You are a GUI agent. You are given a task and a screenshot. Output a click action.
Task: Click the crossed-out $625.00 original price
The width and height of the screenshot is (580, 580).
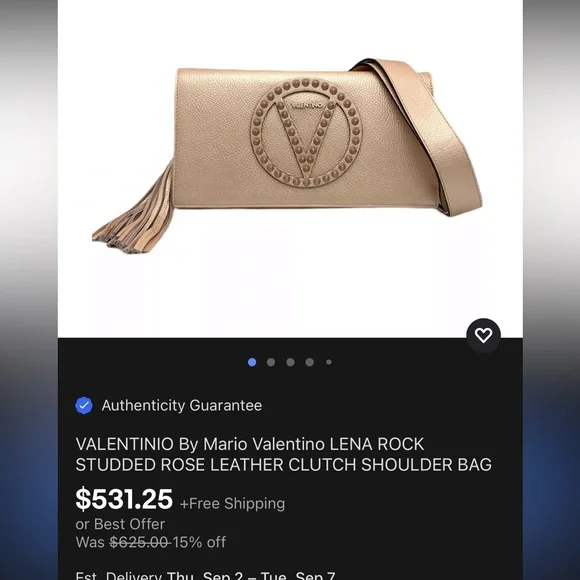[139, 542]
